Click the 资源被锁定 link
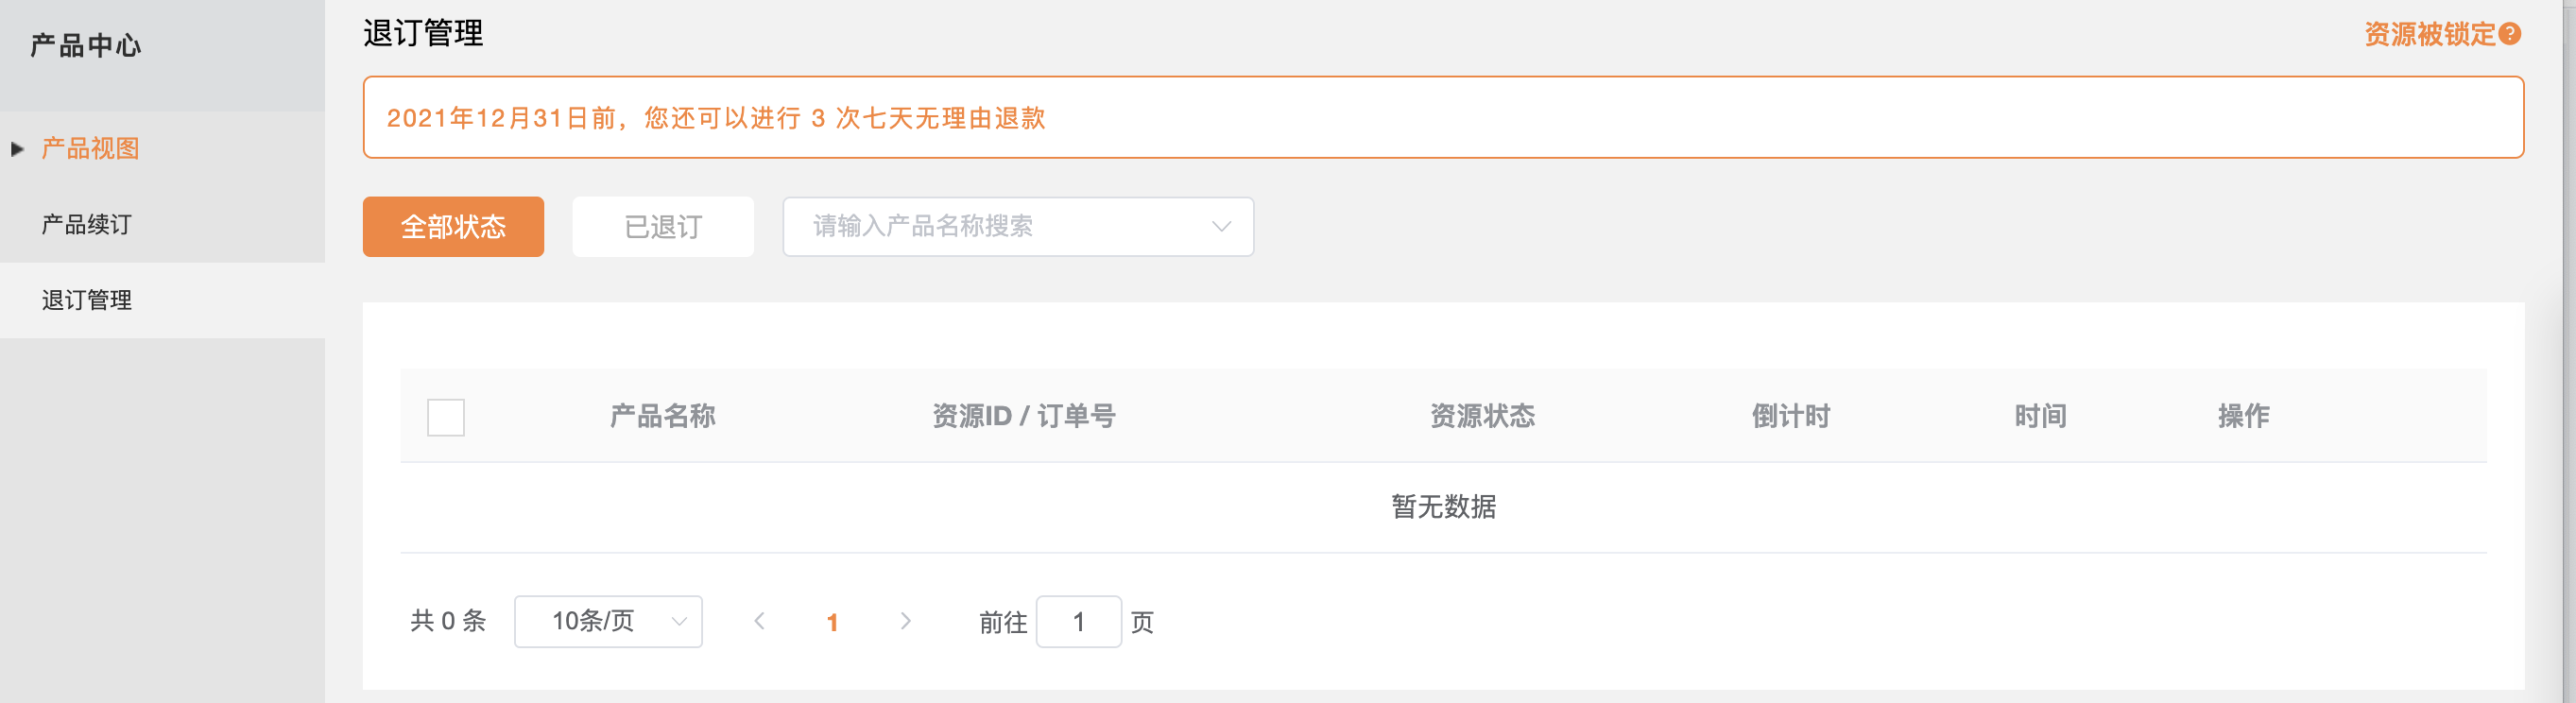Viewport: 2576px width, 703px height. tap(2429, 34)
